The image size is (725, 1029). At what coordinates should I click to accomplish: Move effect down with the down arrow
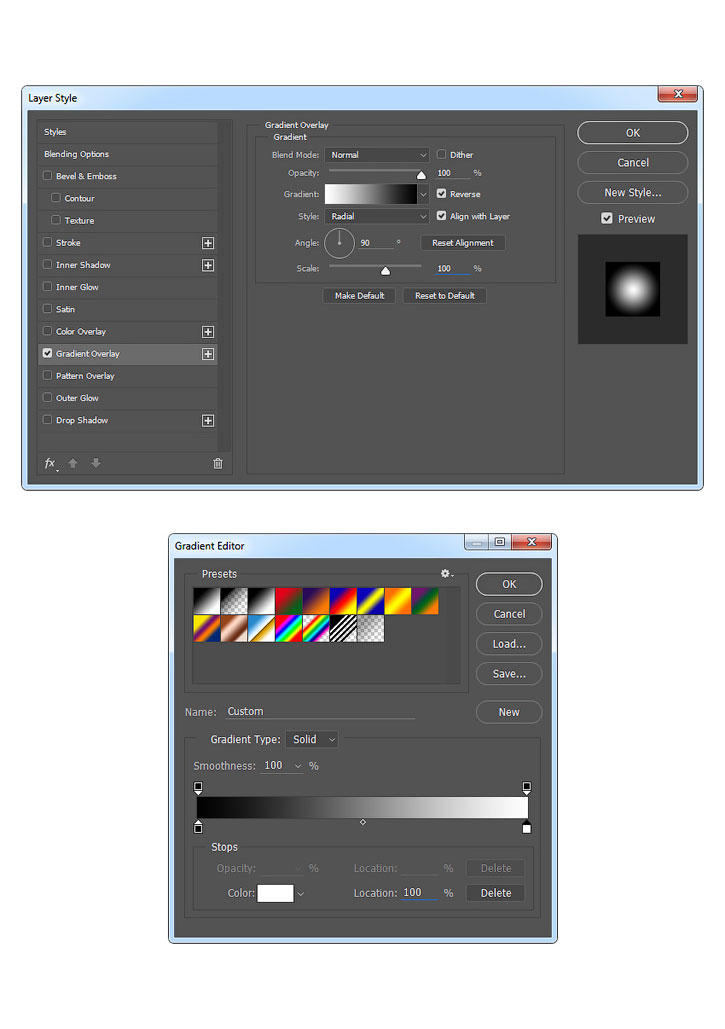tap(96, 463)
